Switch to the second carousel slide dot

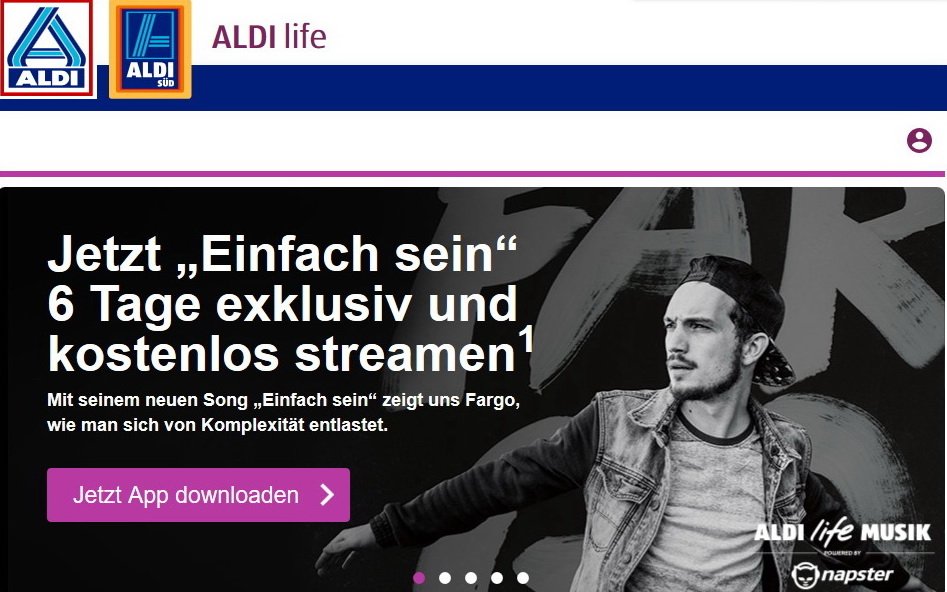pyautogui.click(x=445, y=578)
